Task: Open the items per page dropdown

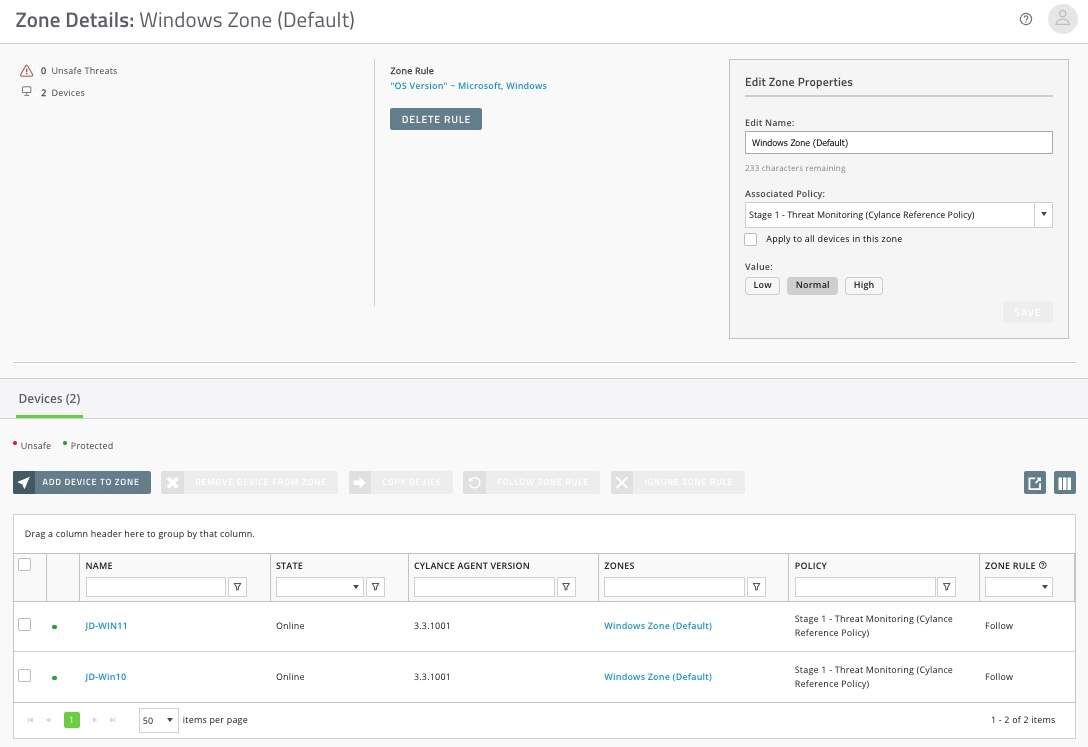Action: click(x=158, y=720)
